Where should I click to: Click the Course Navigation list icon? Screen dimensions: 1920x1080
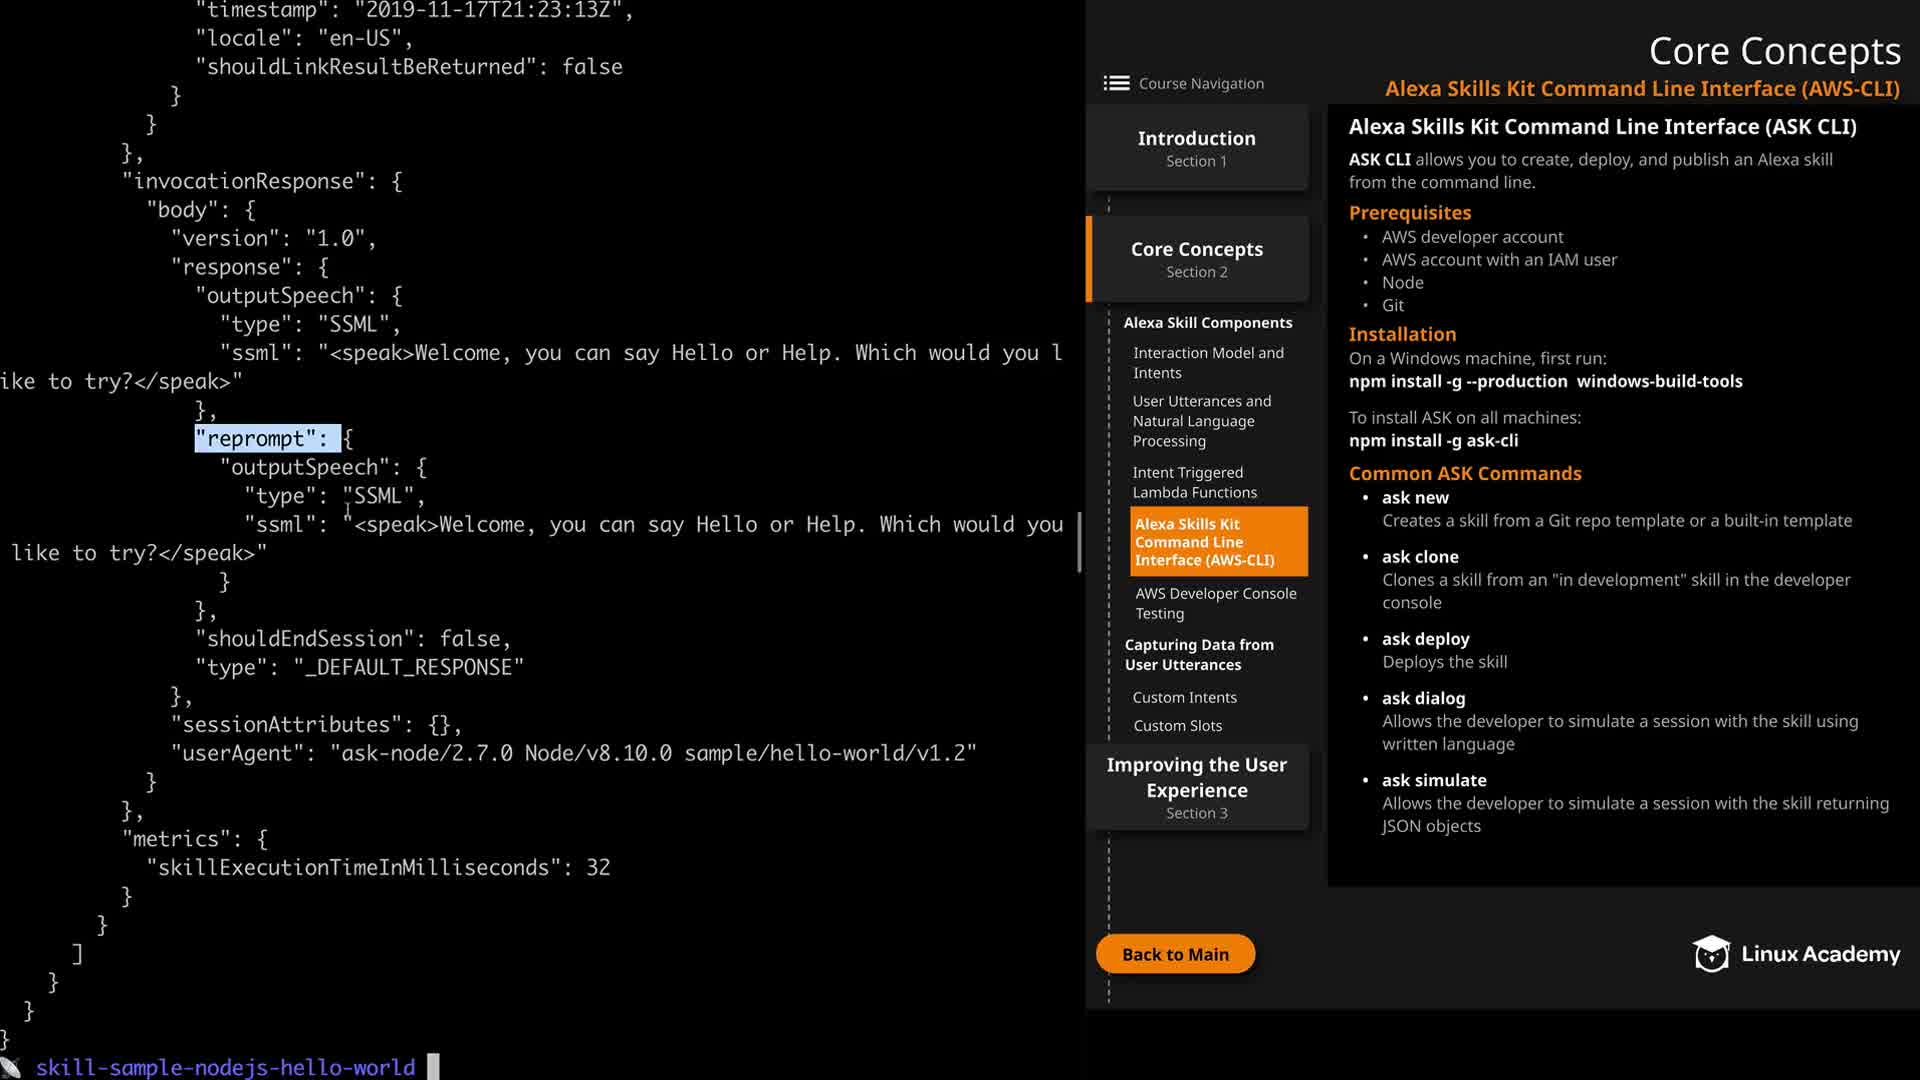click(1116, 84)
